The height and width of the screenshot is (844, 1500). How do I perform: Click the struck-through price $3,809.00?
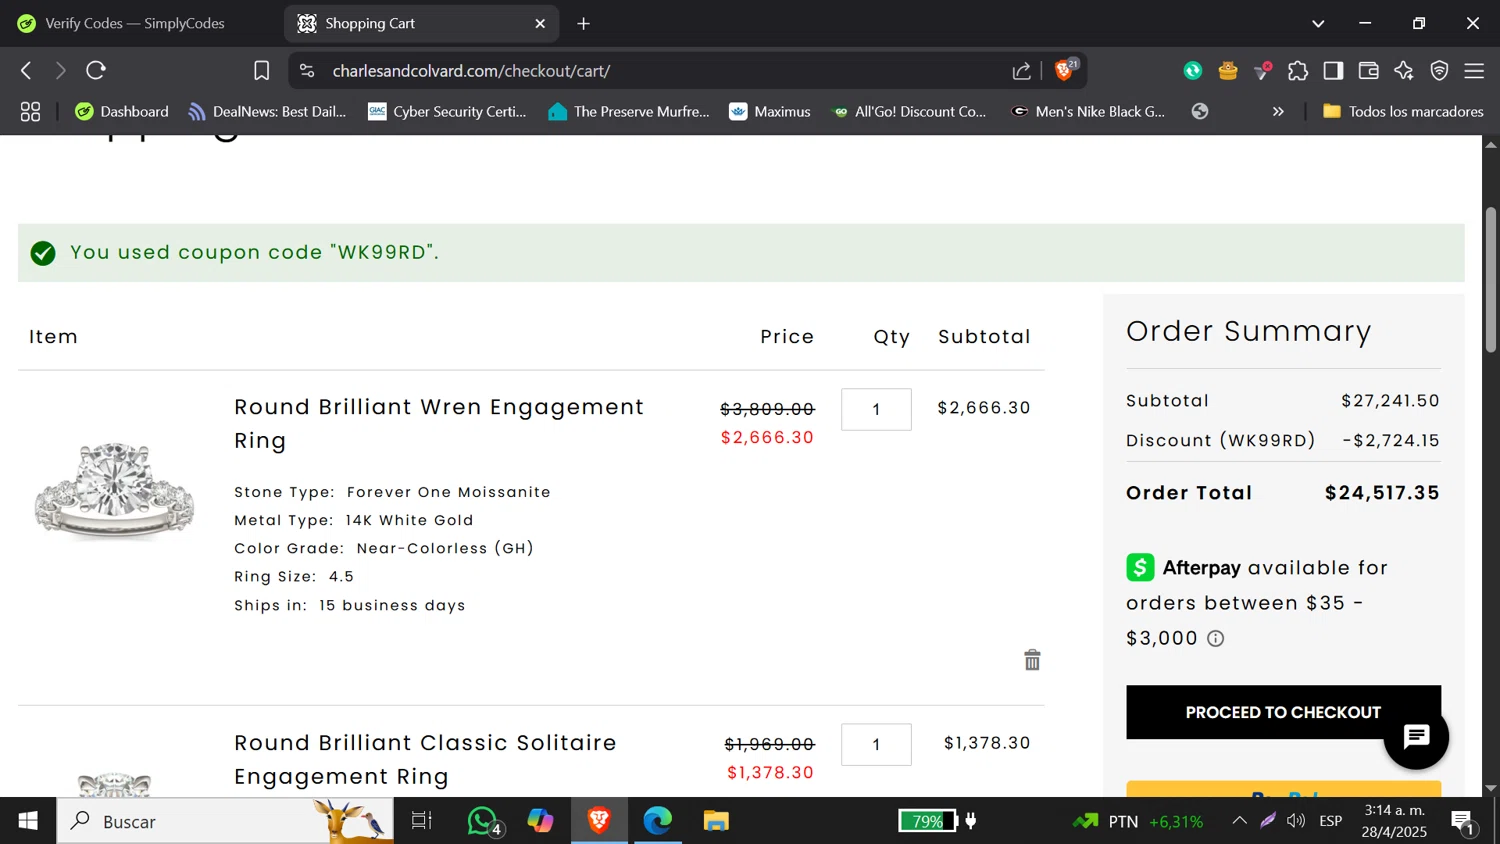pos(767,409)
